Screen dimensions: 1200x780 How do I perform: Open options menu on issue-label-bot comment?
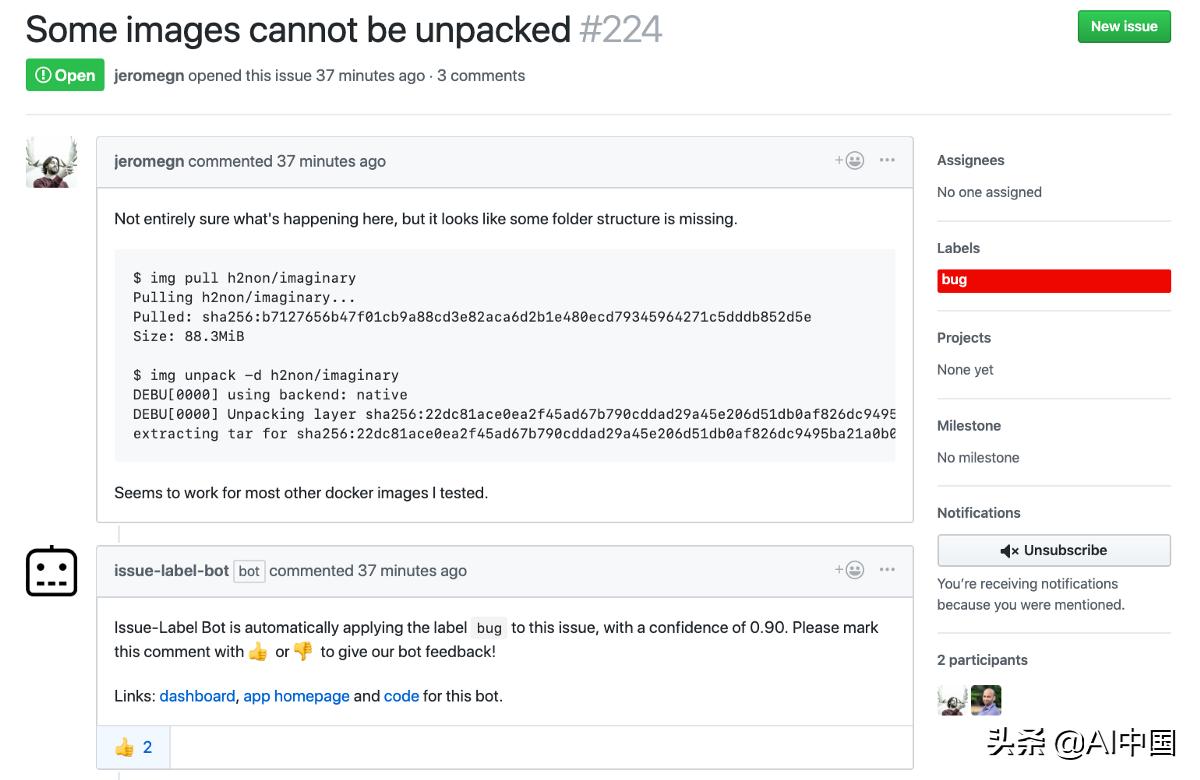click(x=887, y=570)
